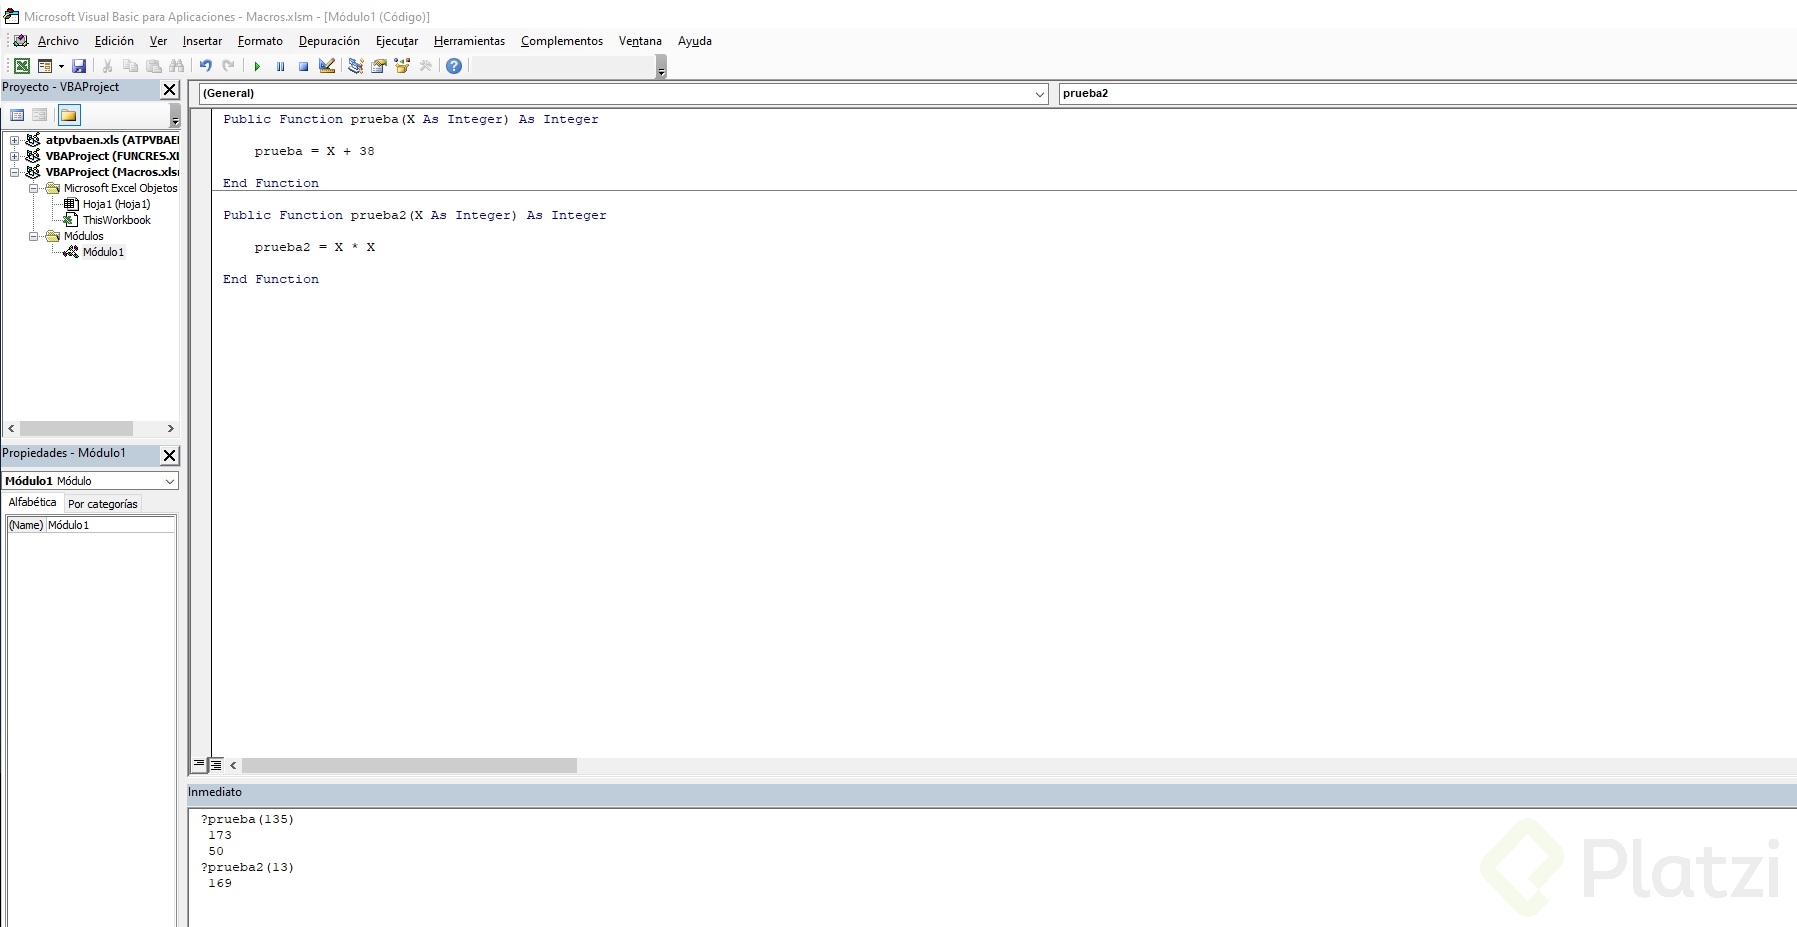
Task: Click Insert UserForm toolbar icon
Action: coord(45,66)
